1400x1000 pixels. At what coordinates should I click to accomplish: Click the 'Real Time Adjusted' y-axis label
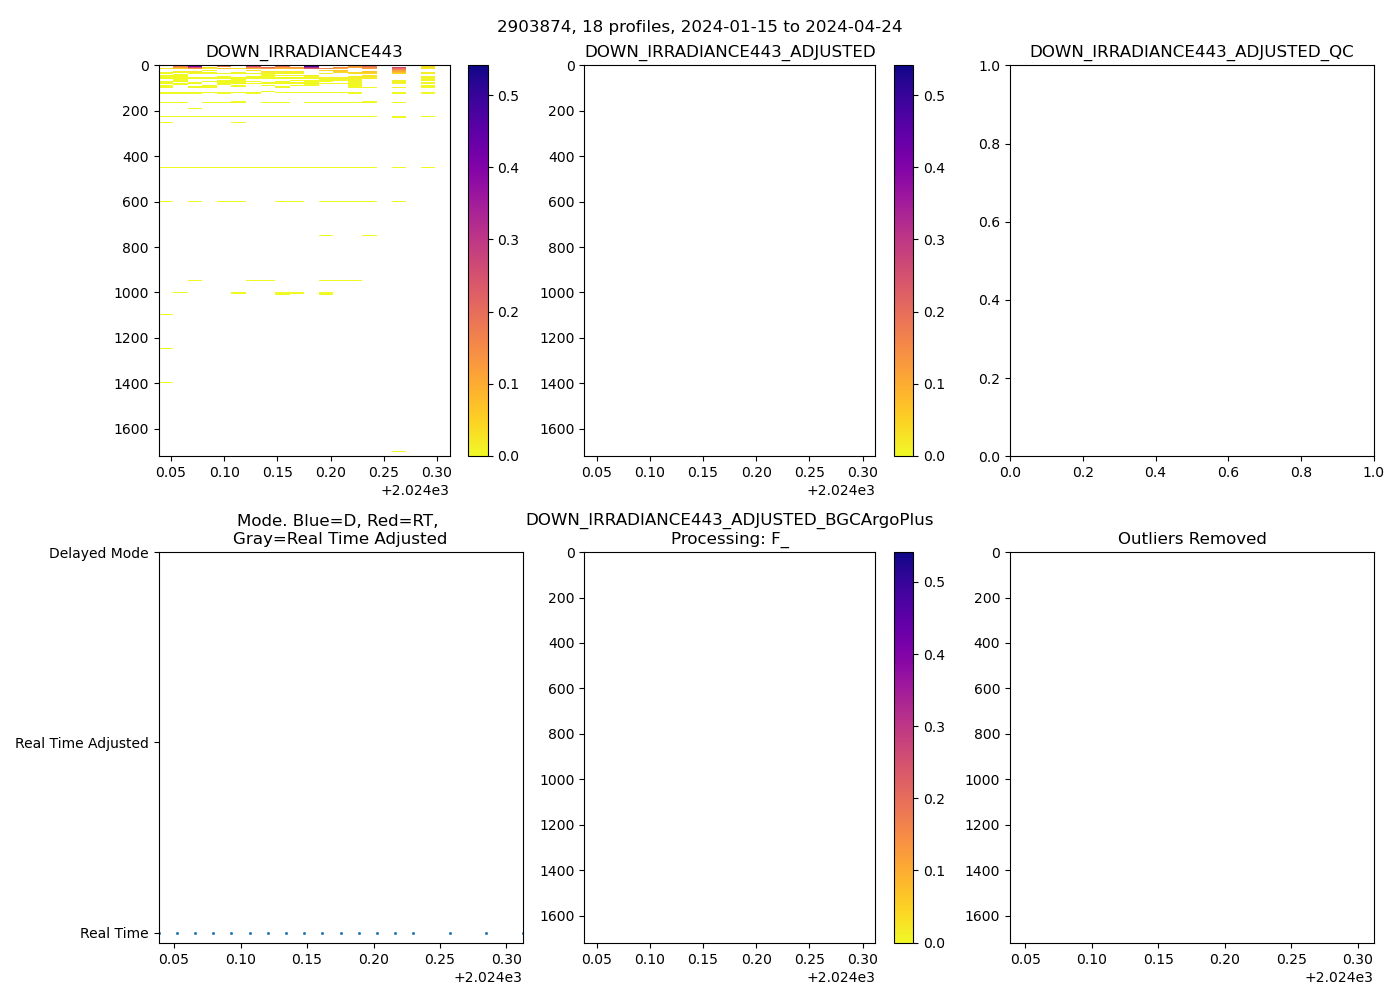point(82,743)
